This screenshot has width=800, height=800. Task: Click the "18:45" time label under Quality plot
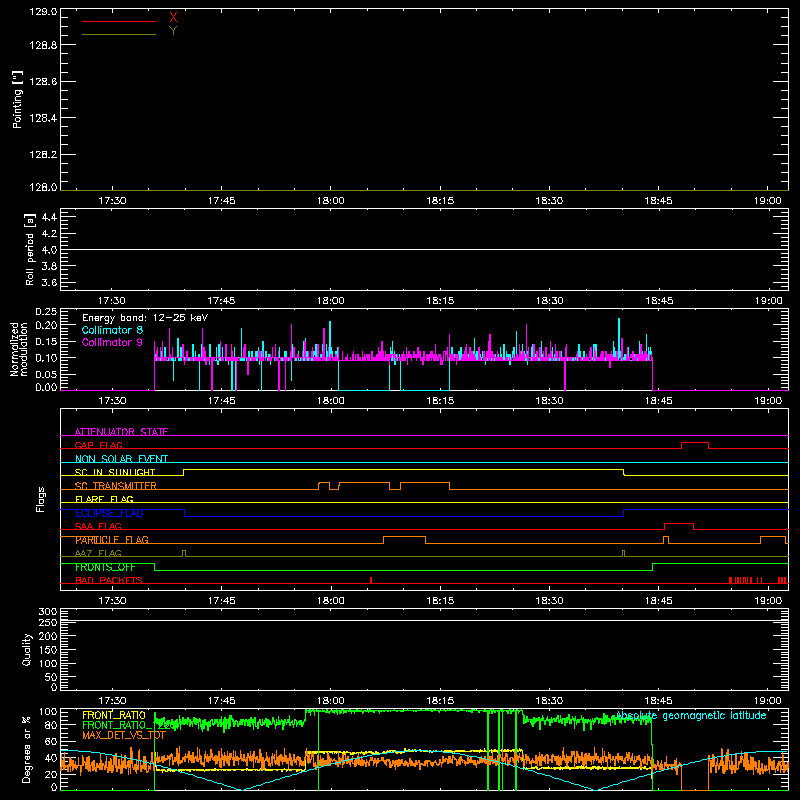(659, 701)
